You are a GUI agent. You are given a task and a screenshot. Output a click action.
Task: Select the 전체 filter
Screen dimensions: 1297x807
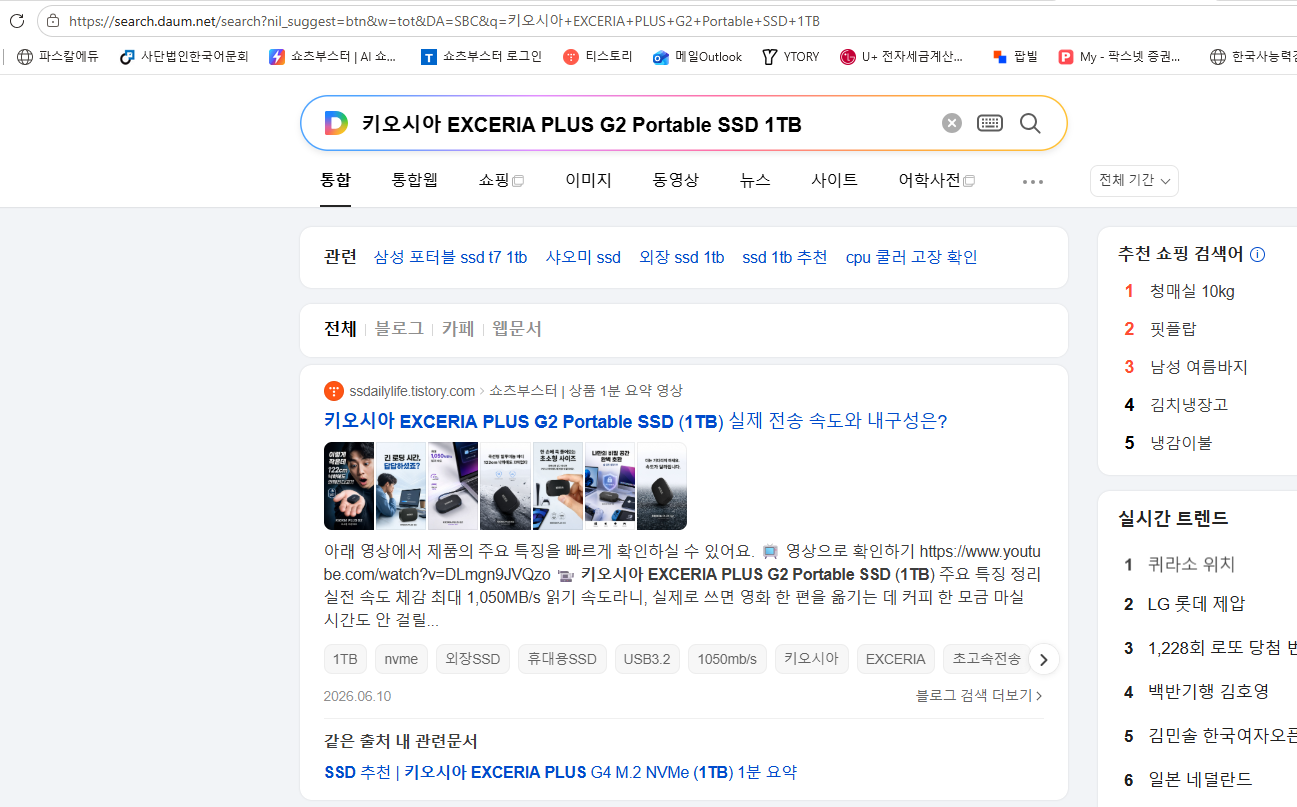click(x=340, y=329)
